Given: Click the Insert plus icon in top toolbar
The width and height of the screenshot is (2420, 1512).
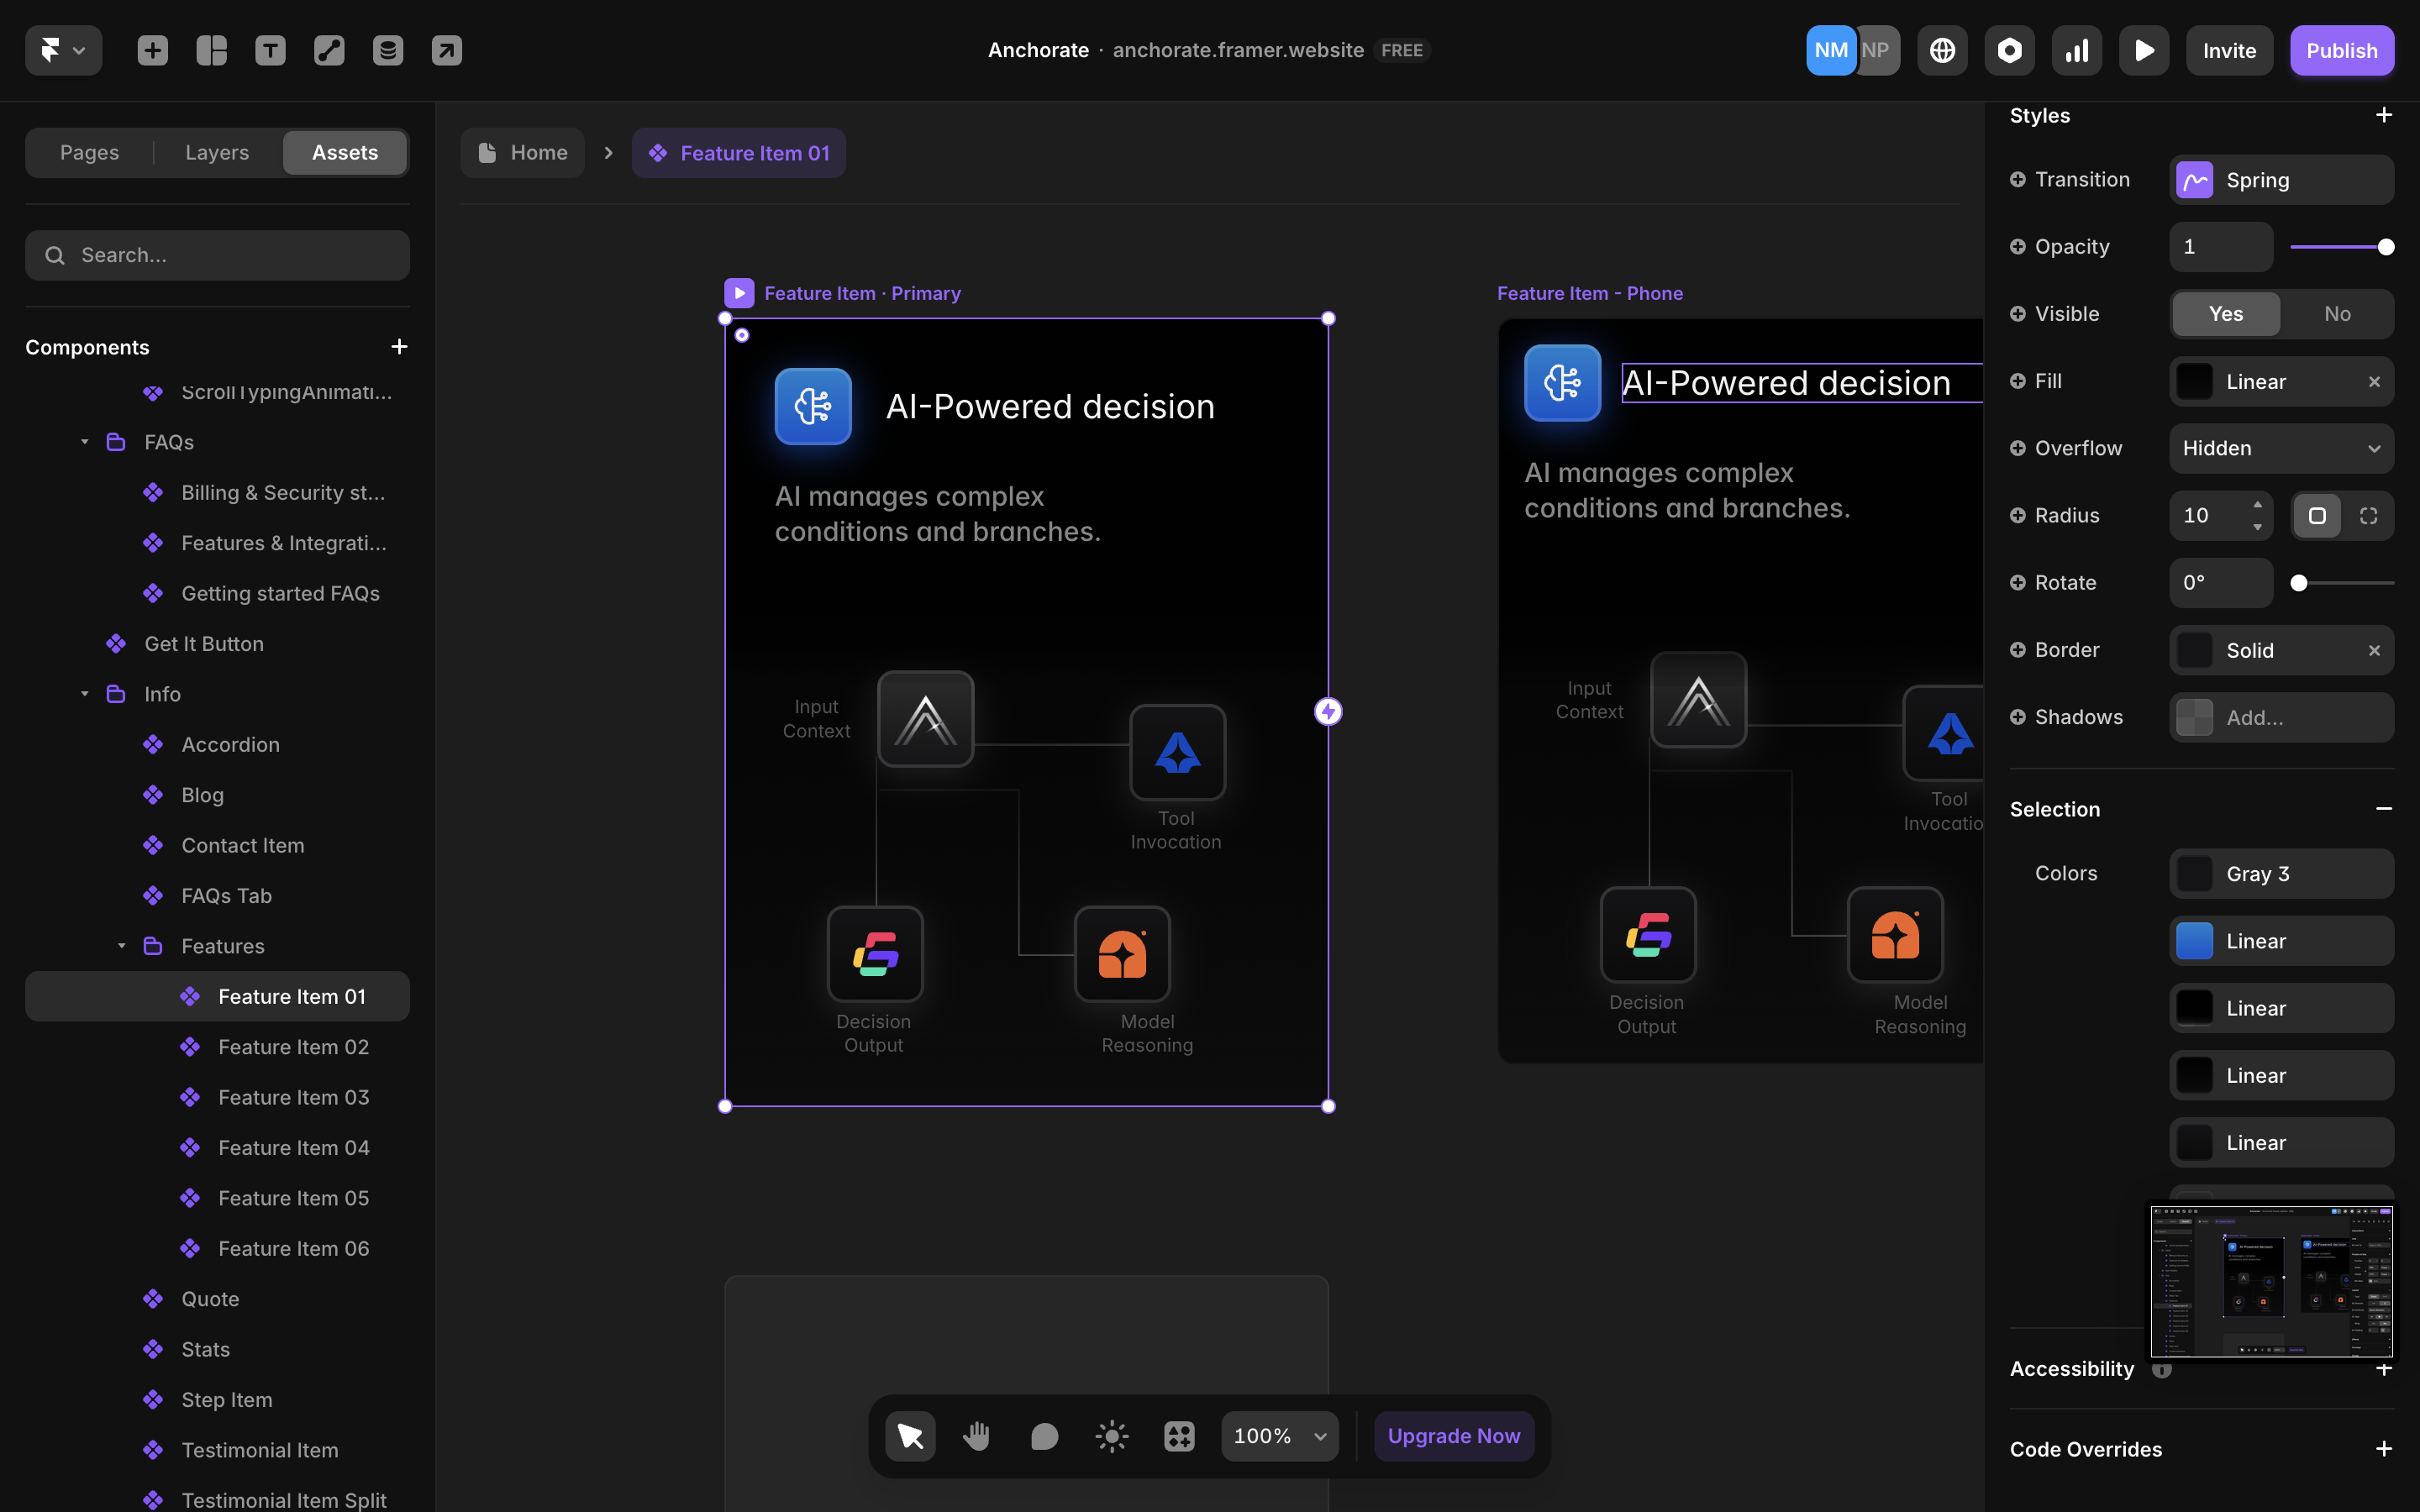Looking at the screenshot, I should point(152,50).
